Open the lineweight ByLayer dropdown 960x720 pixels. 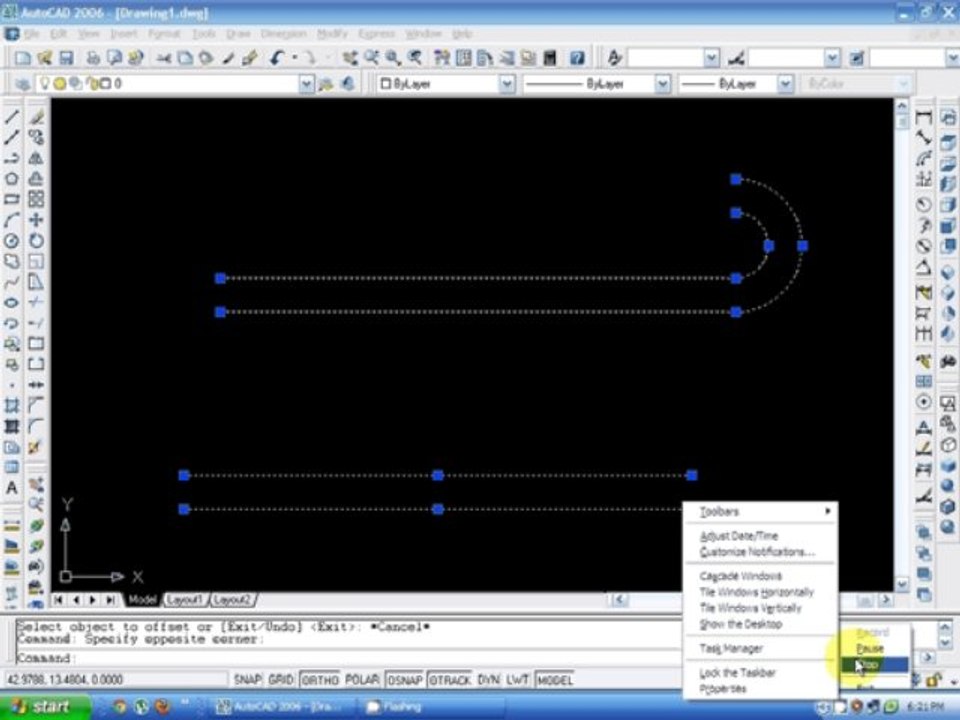click(x=785, y=84)
